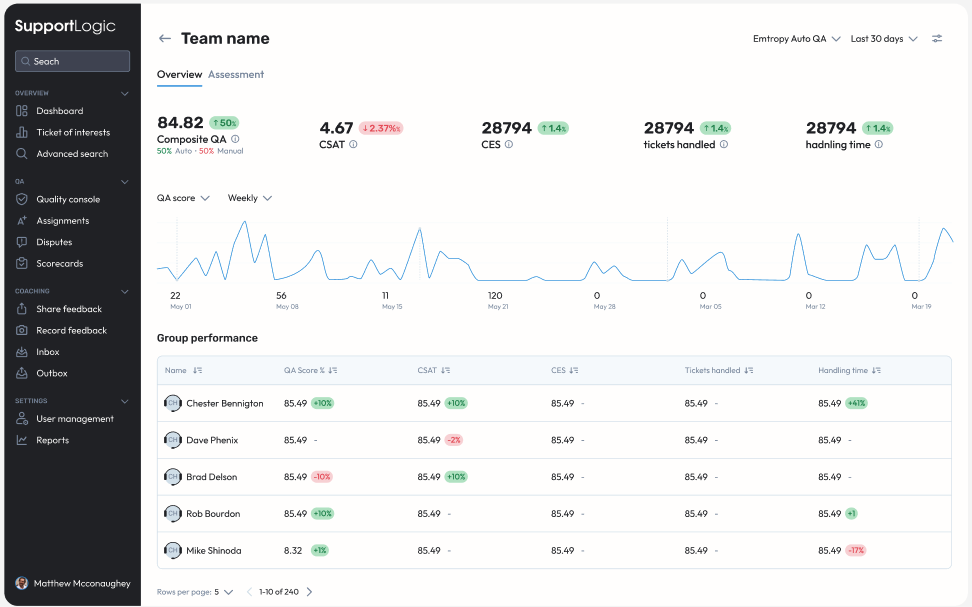Click the Outbox tray icon
The width and height of the screenshot is (972, 607).
22,373
